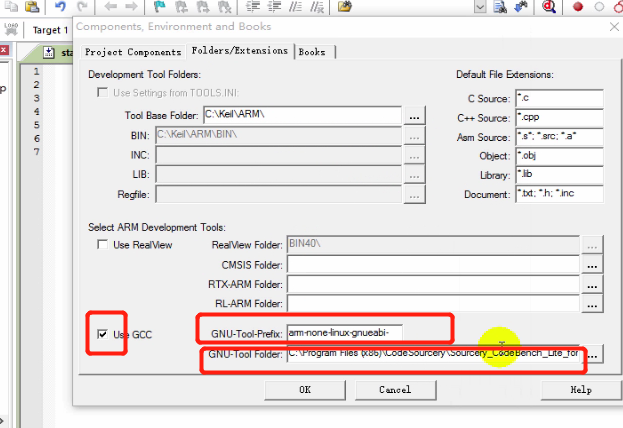This screenshot has width=623, height=428.
Task: Enable the Use RealView checkbox
Action: click(102, 245)
